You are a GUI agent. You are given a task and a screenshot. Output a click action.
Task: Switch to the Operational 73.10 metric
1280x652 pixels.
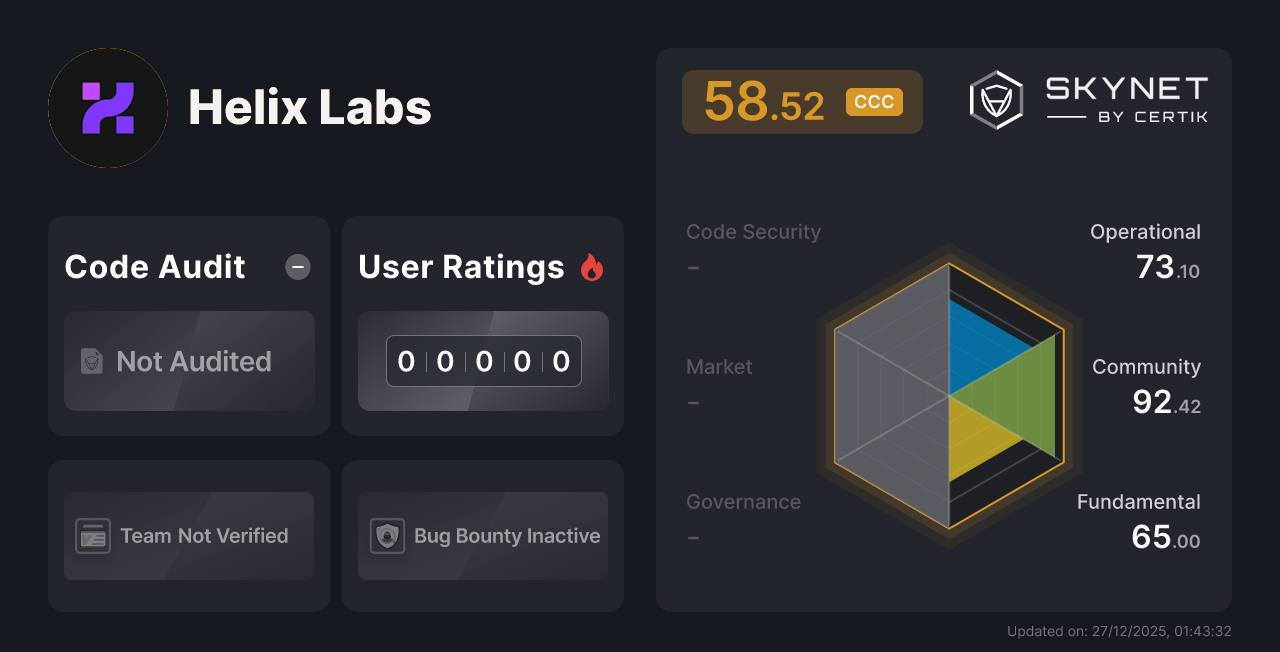1146,248
